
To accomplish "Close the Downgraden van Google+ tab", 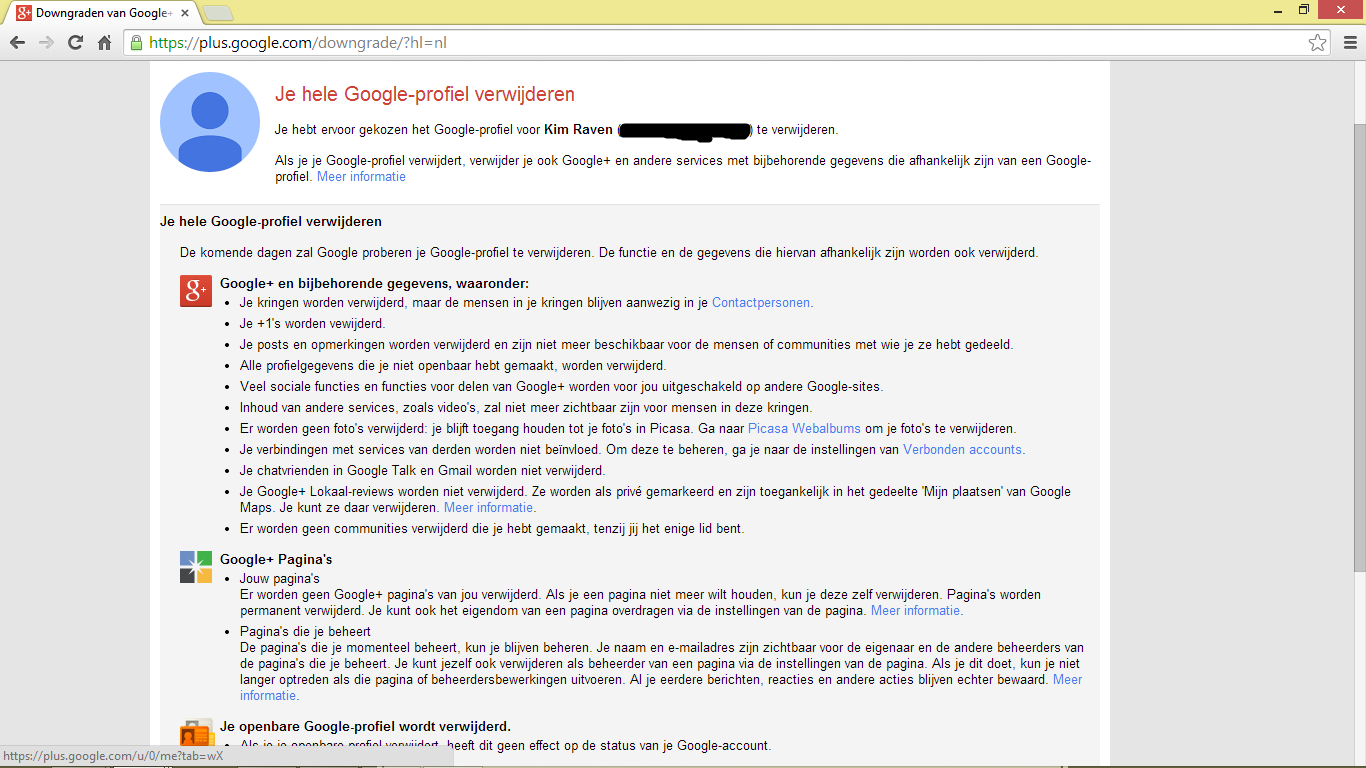I will click(186, 13).
